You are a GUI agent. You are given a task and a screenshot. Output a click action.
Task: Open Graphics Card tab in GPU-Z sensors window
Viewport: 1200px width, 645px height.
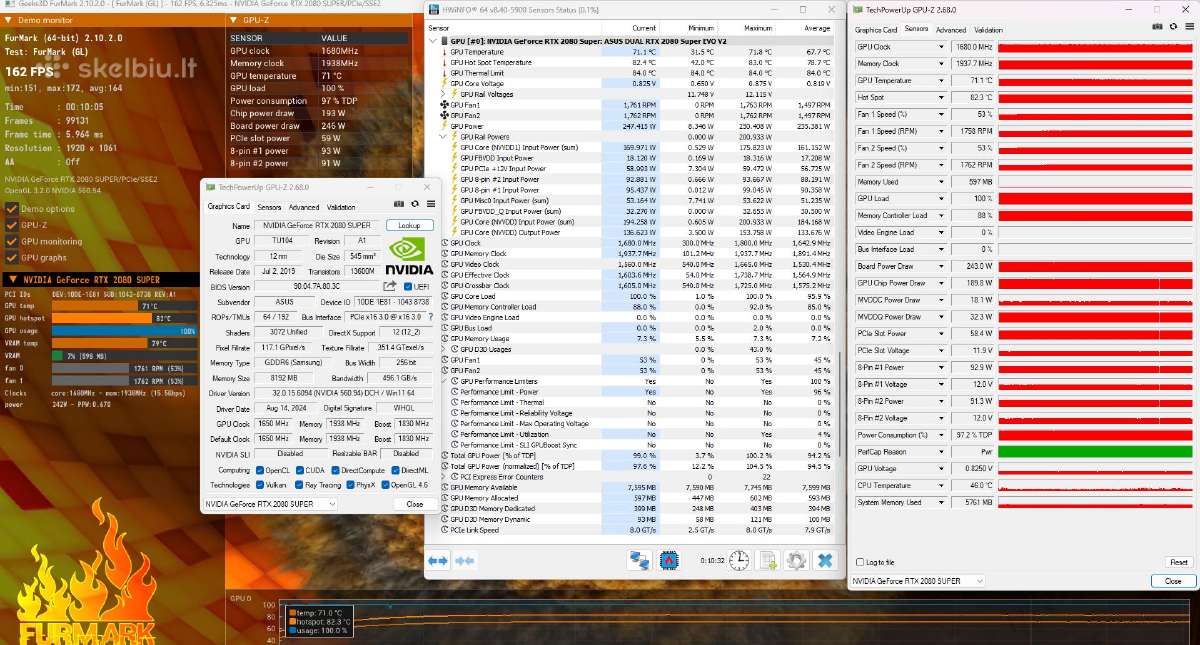point(876,30)
